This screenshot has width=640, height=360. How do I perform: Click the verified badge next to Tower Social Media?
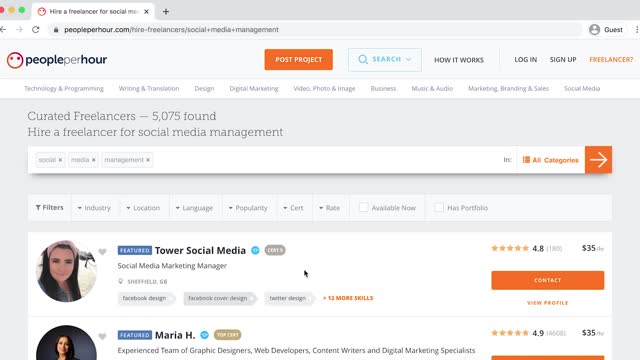255,251
